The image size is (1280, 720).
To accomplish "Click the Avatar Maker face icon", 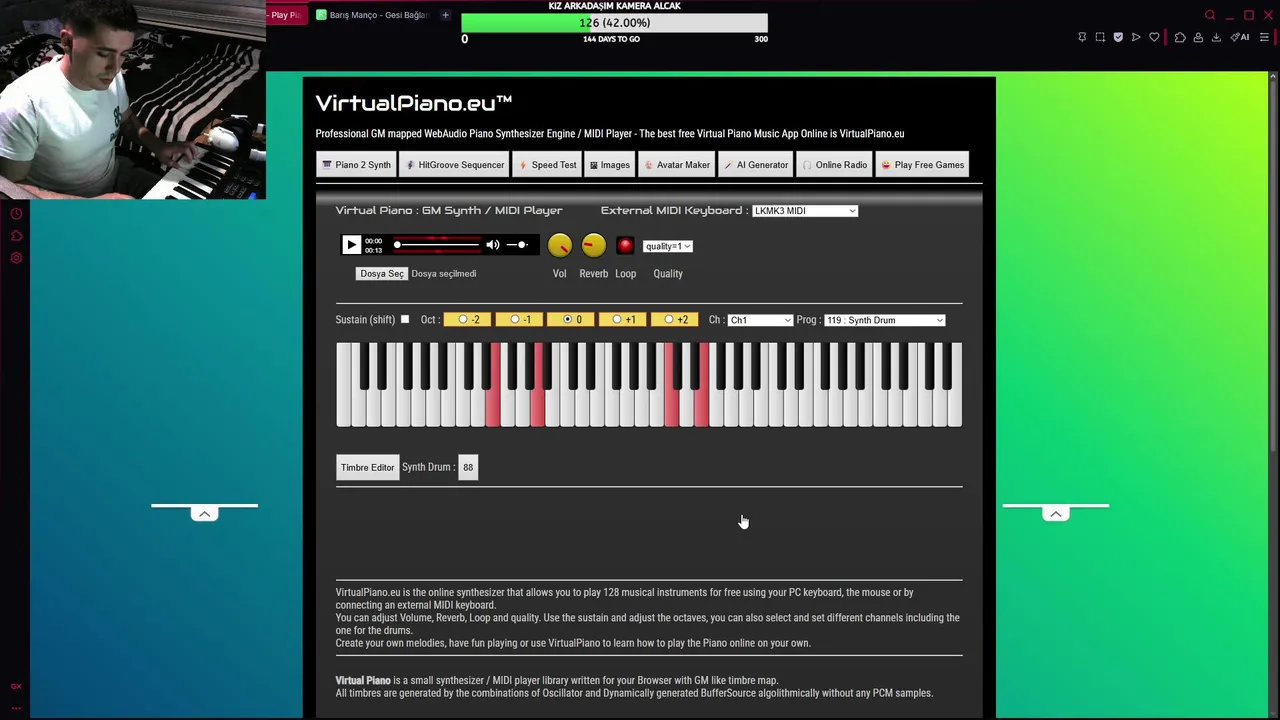I will tap(649, 165).
